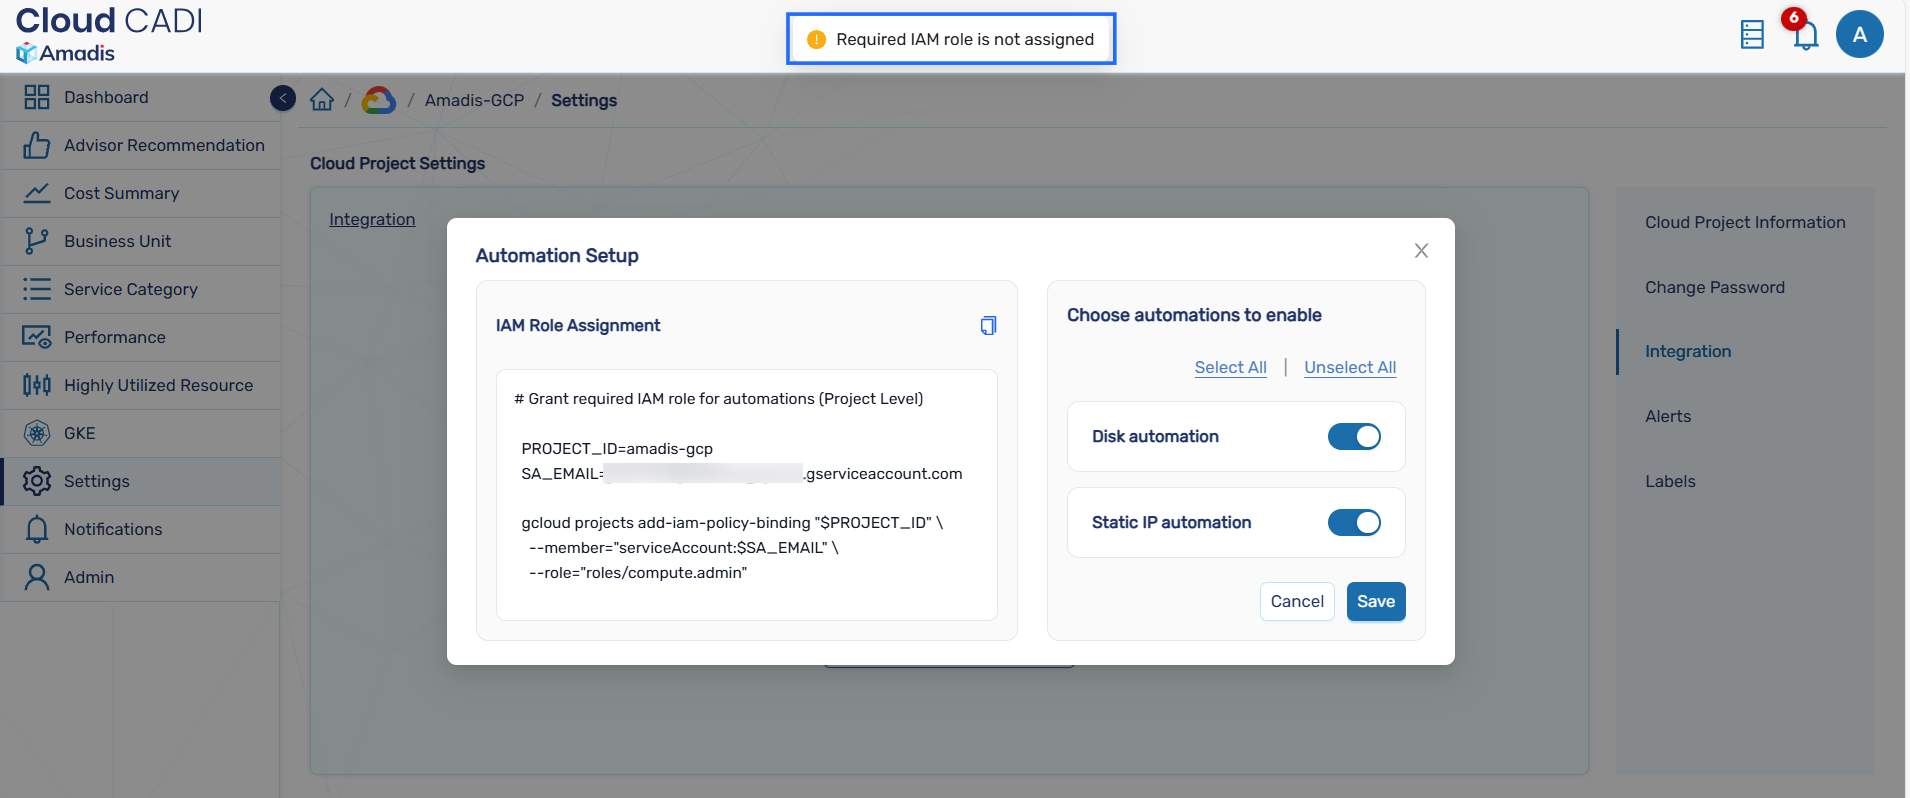Close the Automation Setup dialog
Image resolution: width=1910 pixels, height=798 pixels.
point(1421,251)
